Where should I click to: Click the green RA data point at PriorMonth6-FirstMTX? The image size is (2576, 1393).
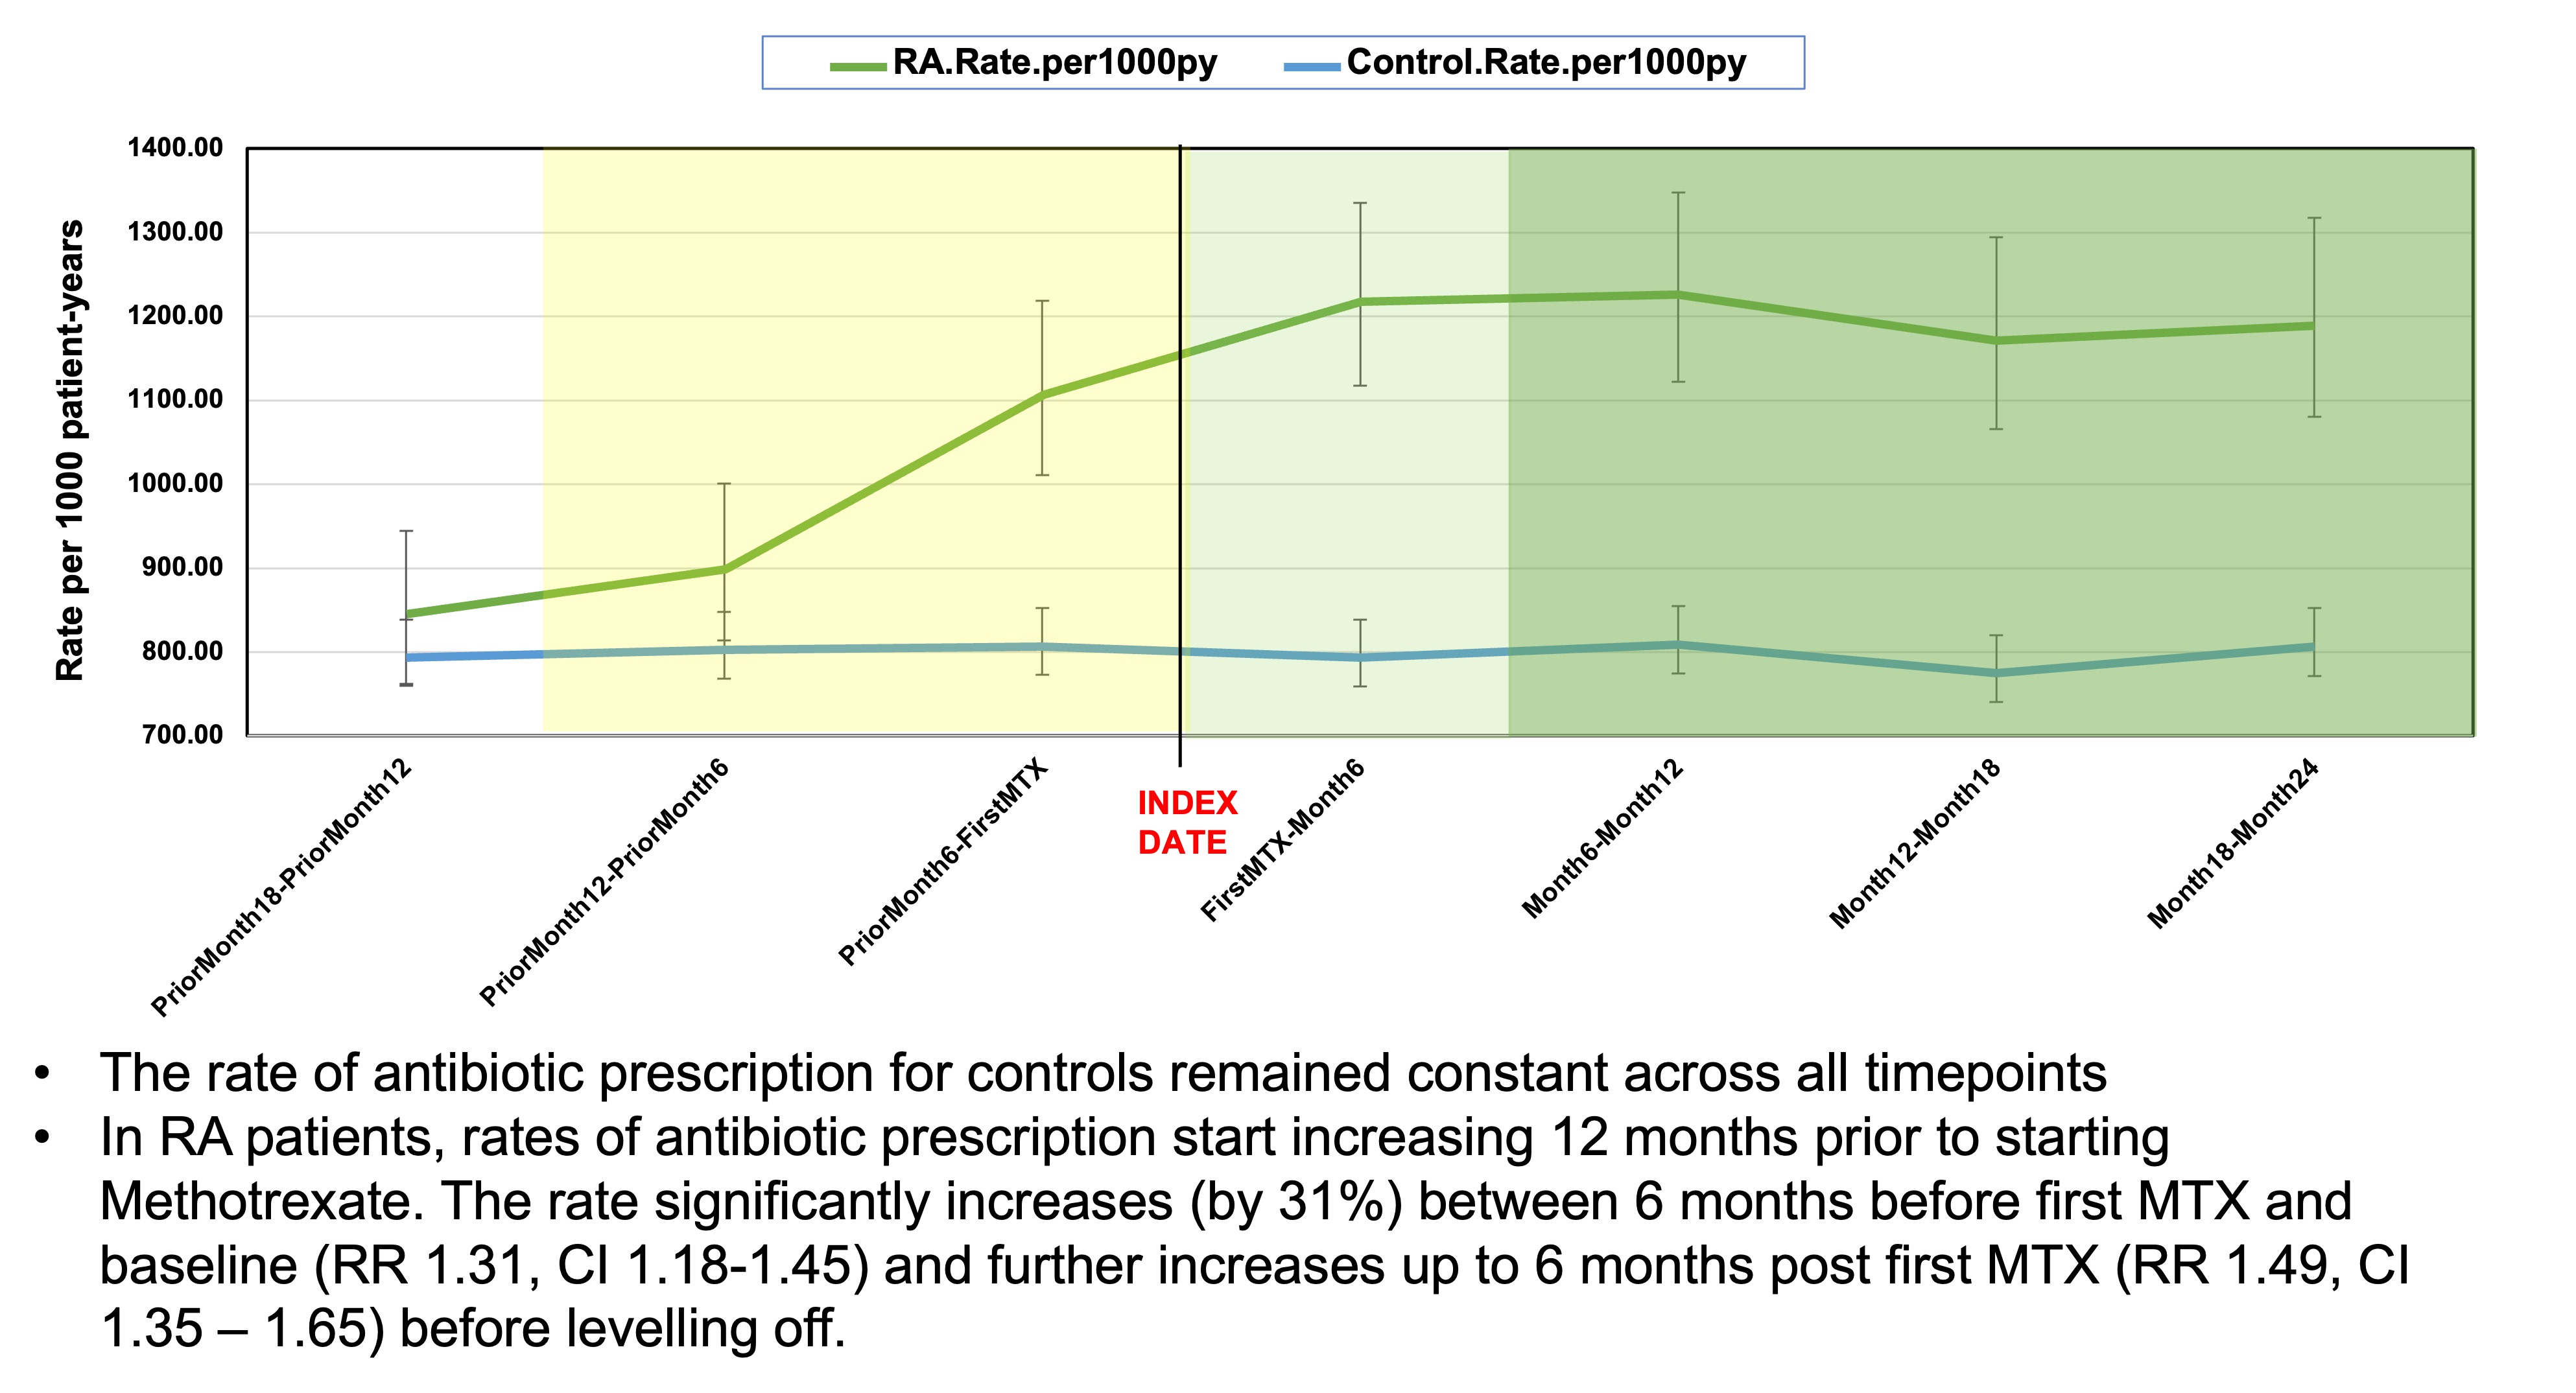1042,394
